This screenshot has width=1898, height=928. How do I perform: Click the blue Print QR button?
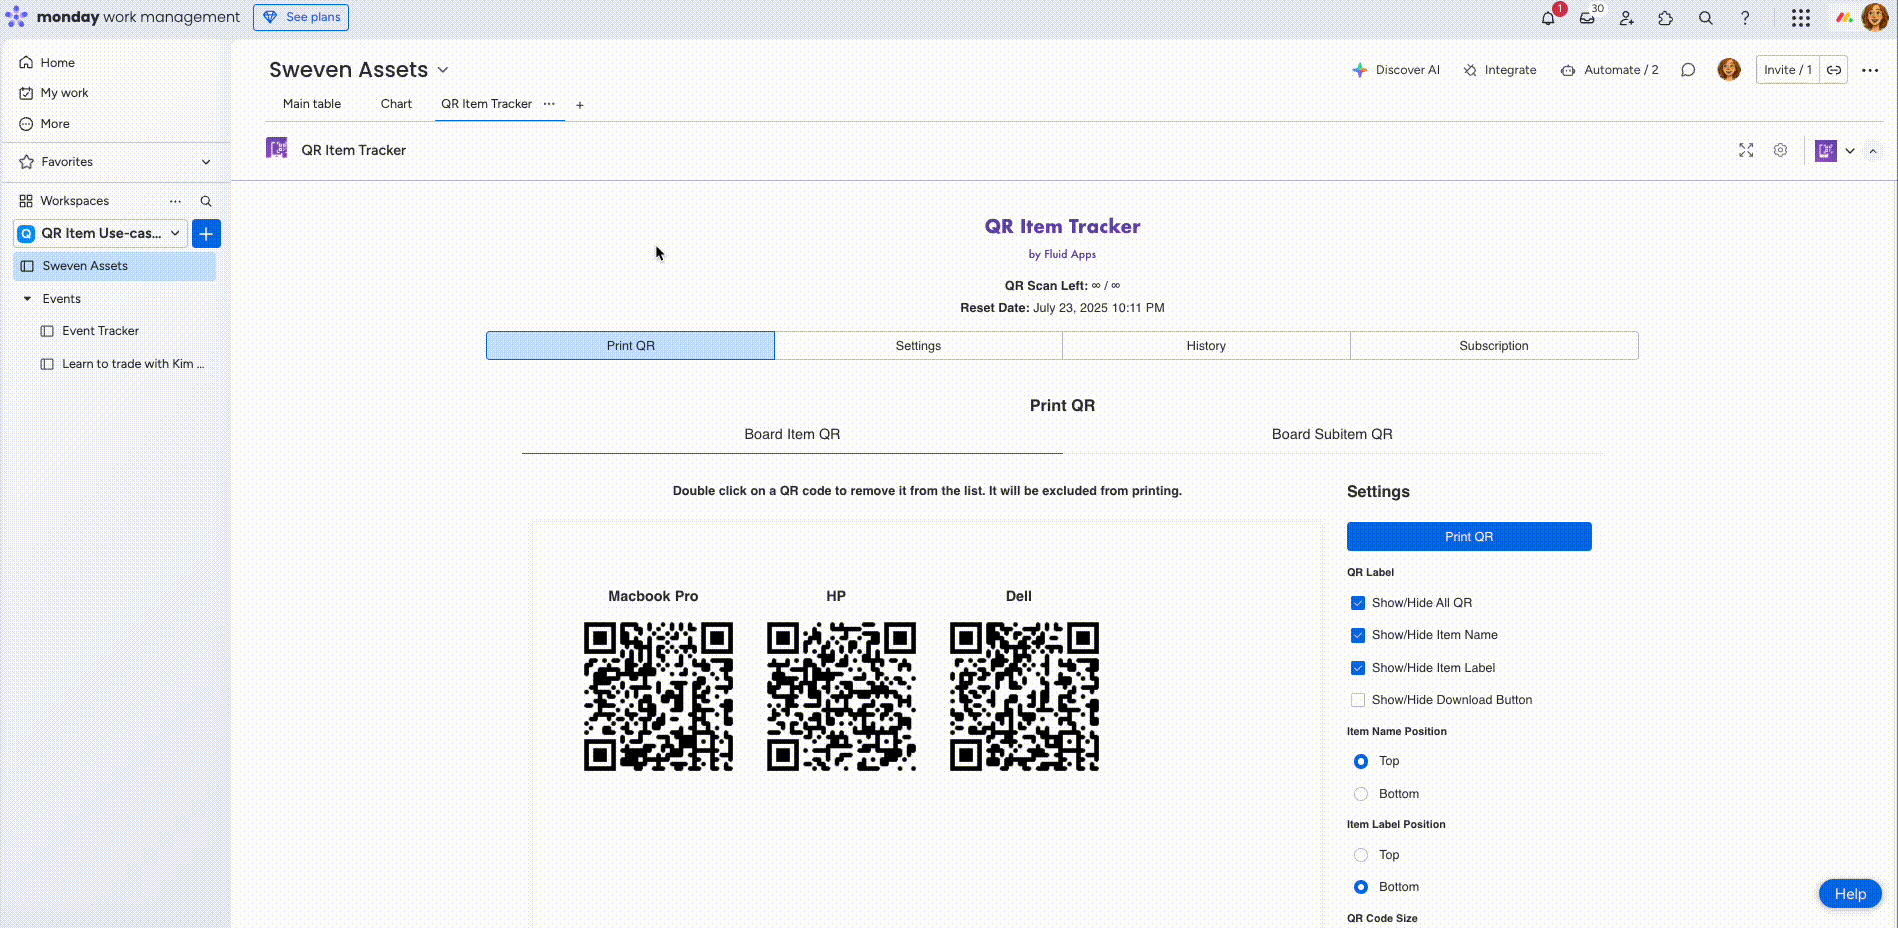click(1469, 537)
